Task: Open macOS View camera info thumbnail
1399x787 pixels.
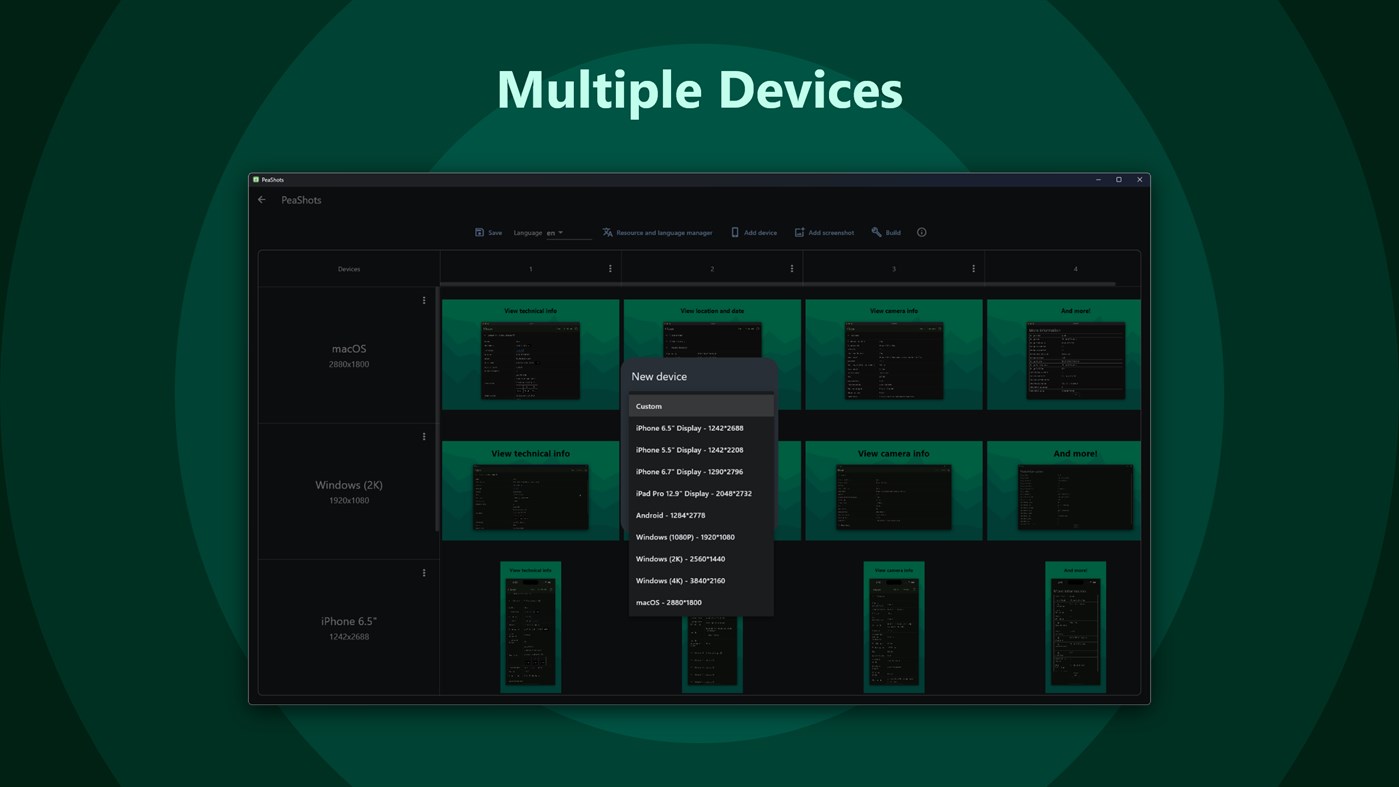Action: click(894, 354)
